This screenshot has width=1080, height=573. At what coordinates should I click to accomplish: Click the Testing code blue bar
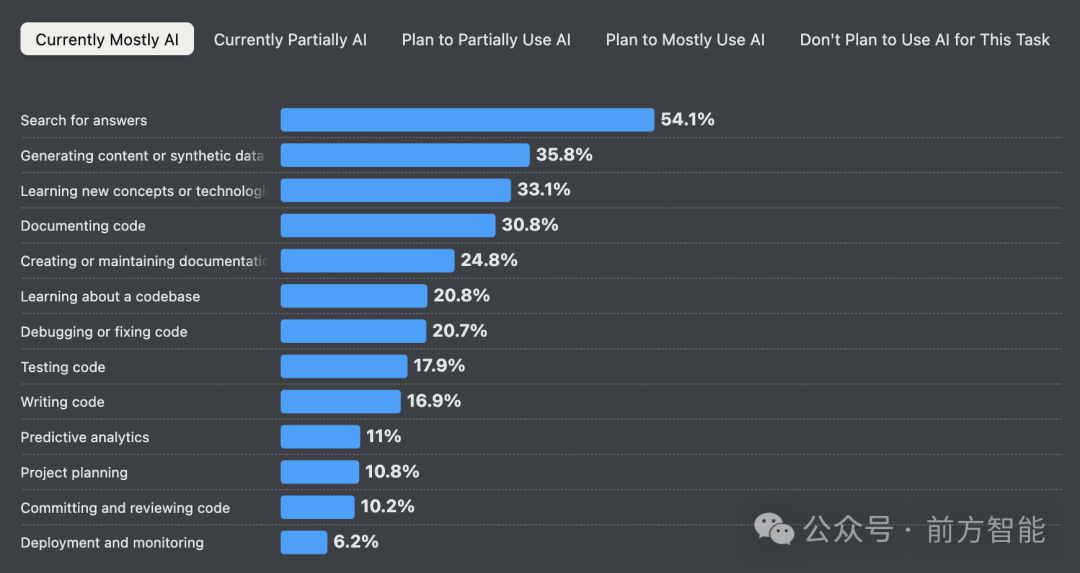pos(343,366)
